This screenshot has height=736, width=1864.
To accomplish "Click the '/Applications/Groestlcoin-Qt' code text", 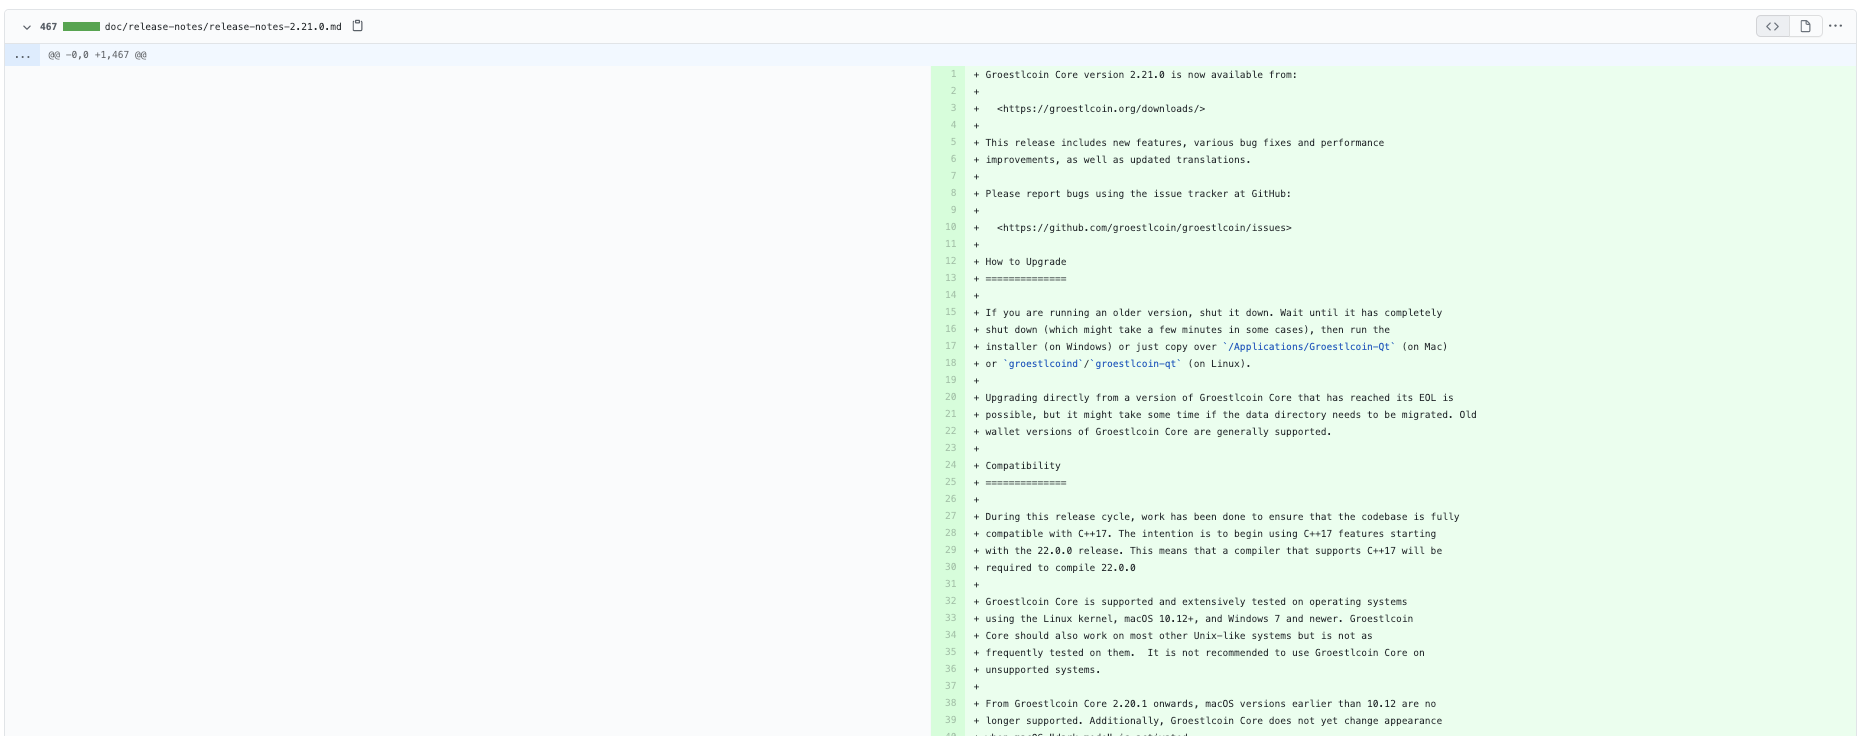I will (1309, 347).
